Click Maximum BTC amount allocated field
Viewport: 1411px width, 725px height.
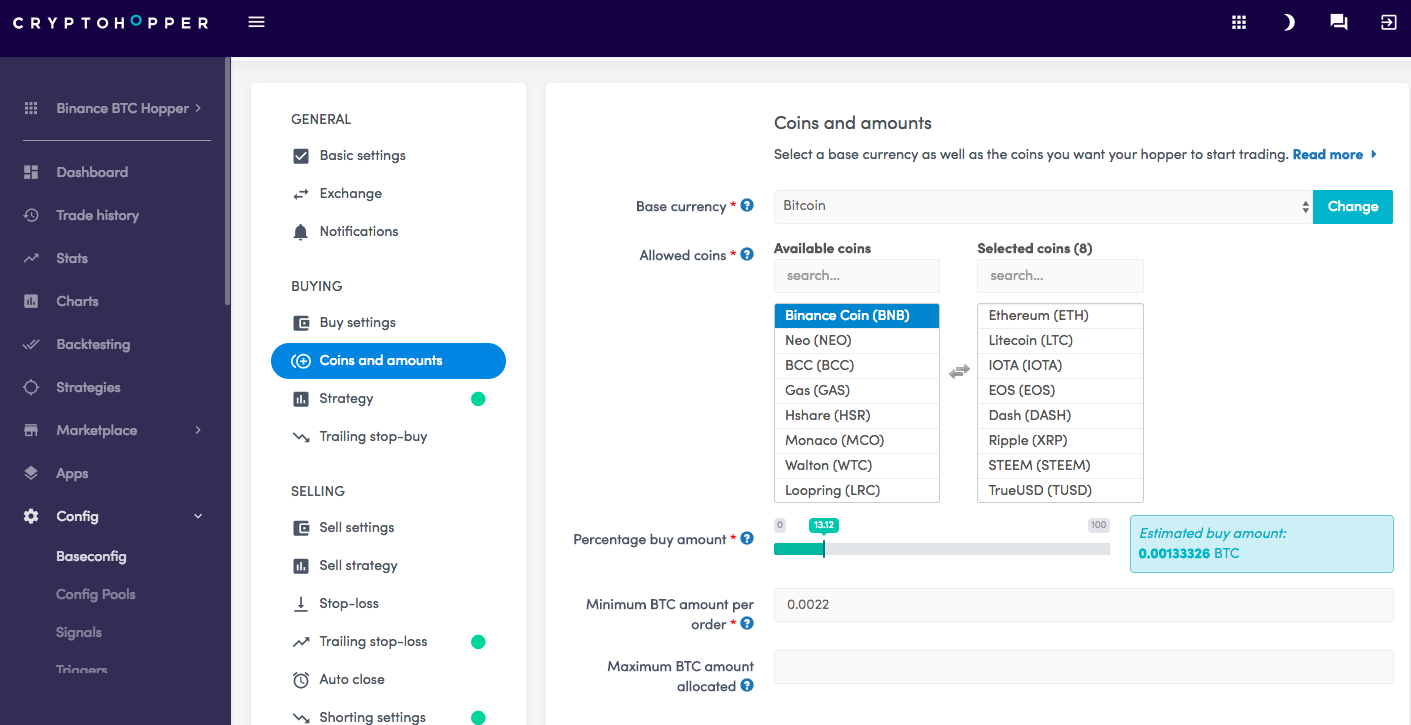pos(1083,667)
